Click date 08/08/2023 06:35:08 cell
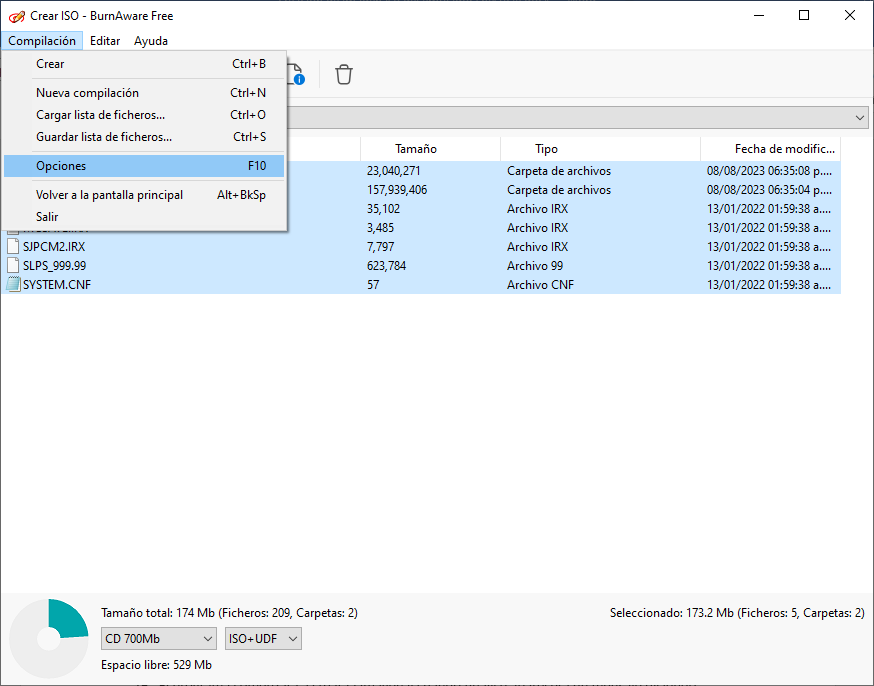The width and height of the screenshot is (874, 686). tap(769, 171)
